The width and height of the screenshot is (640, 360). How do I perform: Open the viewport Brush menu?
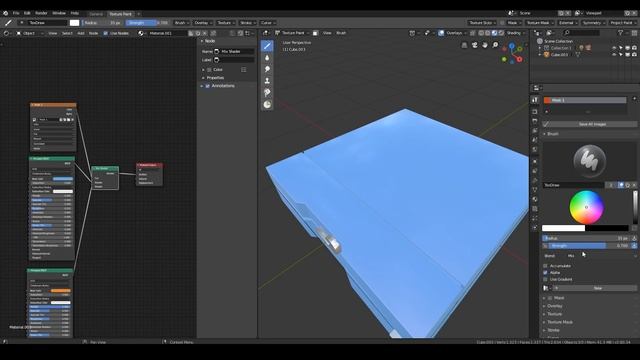(341, 33)
